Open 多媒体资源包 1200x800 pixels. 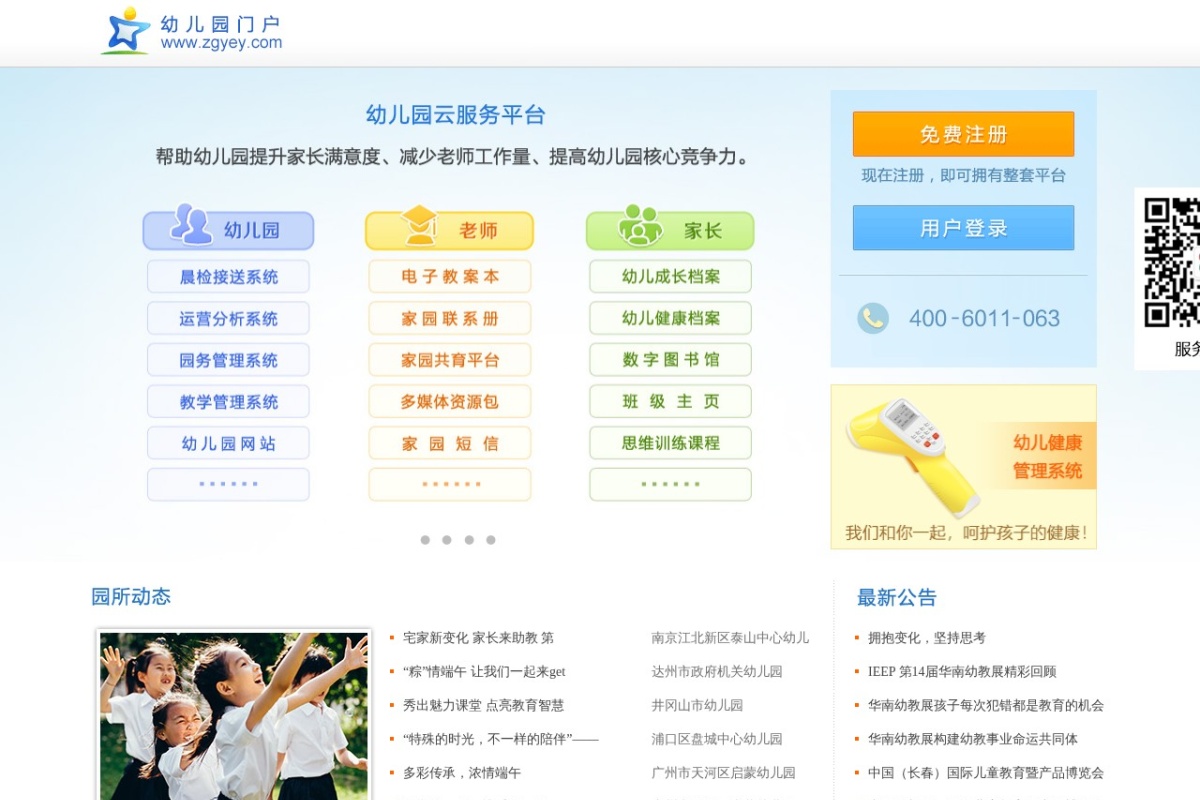pos(450,402)
